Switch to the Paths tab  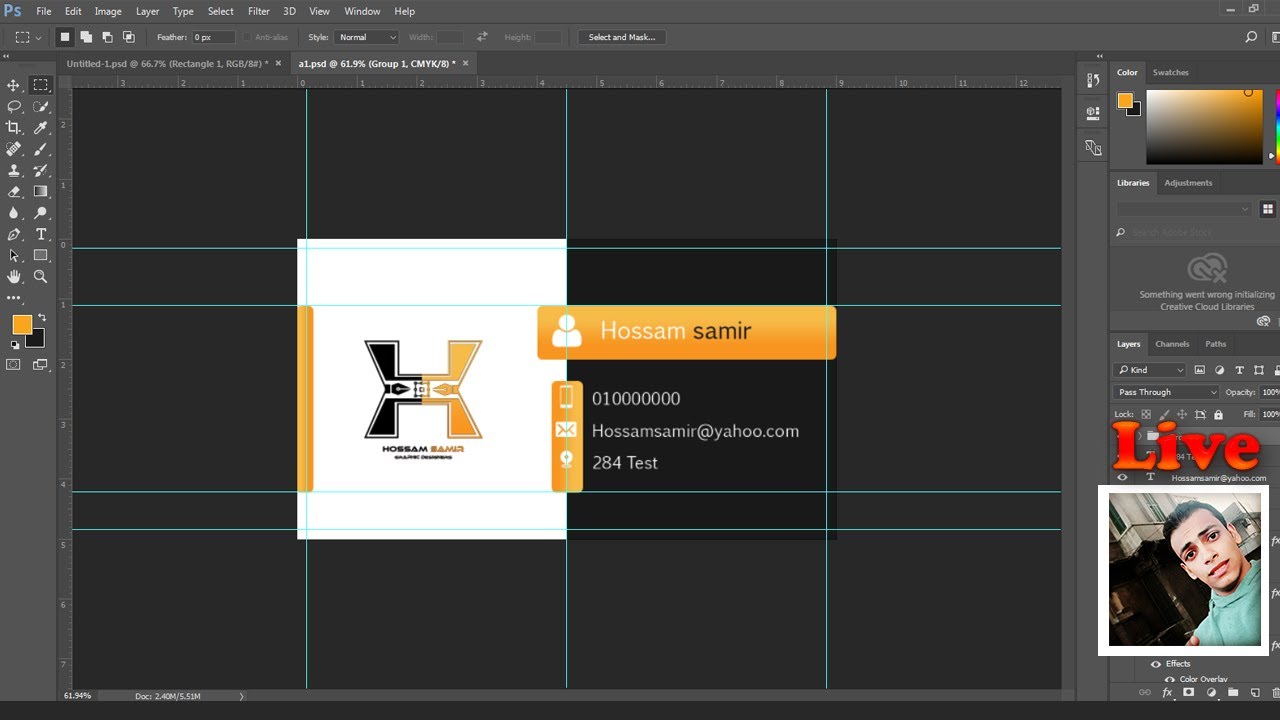[1215, 344]
